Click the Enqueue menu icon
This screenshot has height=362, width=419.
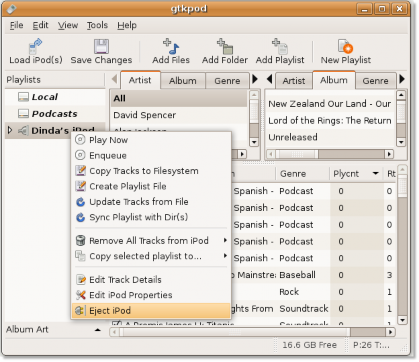[80, 155]
